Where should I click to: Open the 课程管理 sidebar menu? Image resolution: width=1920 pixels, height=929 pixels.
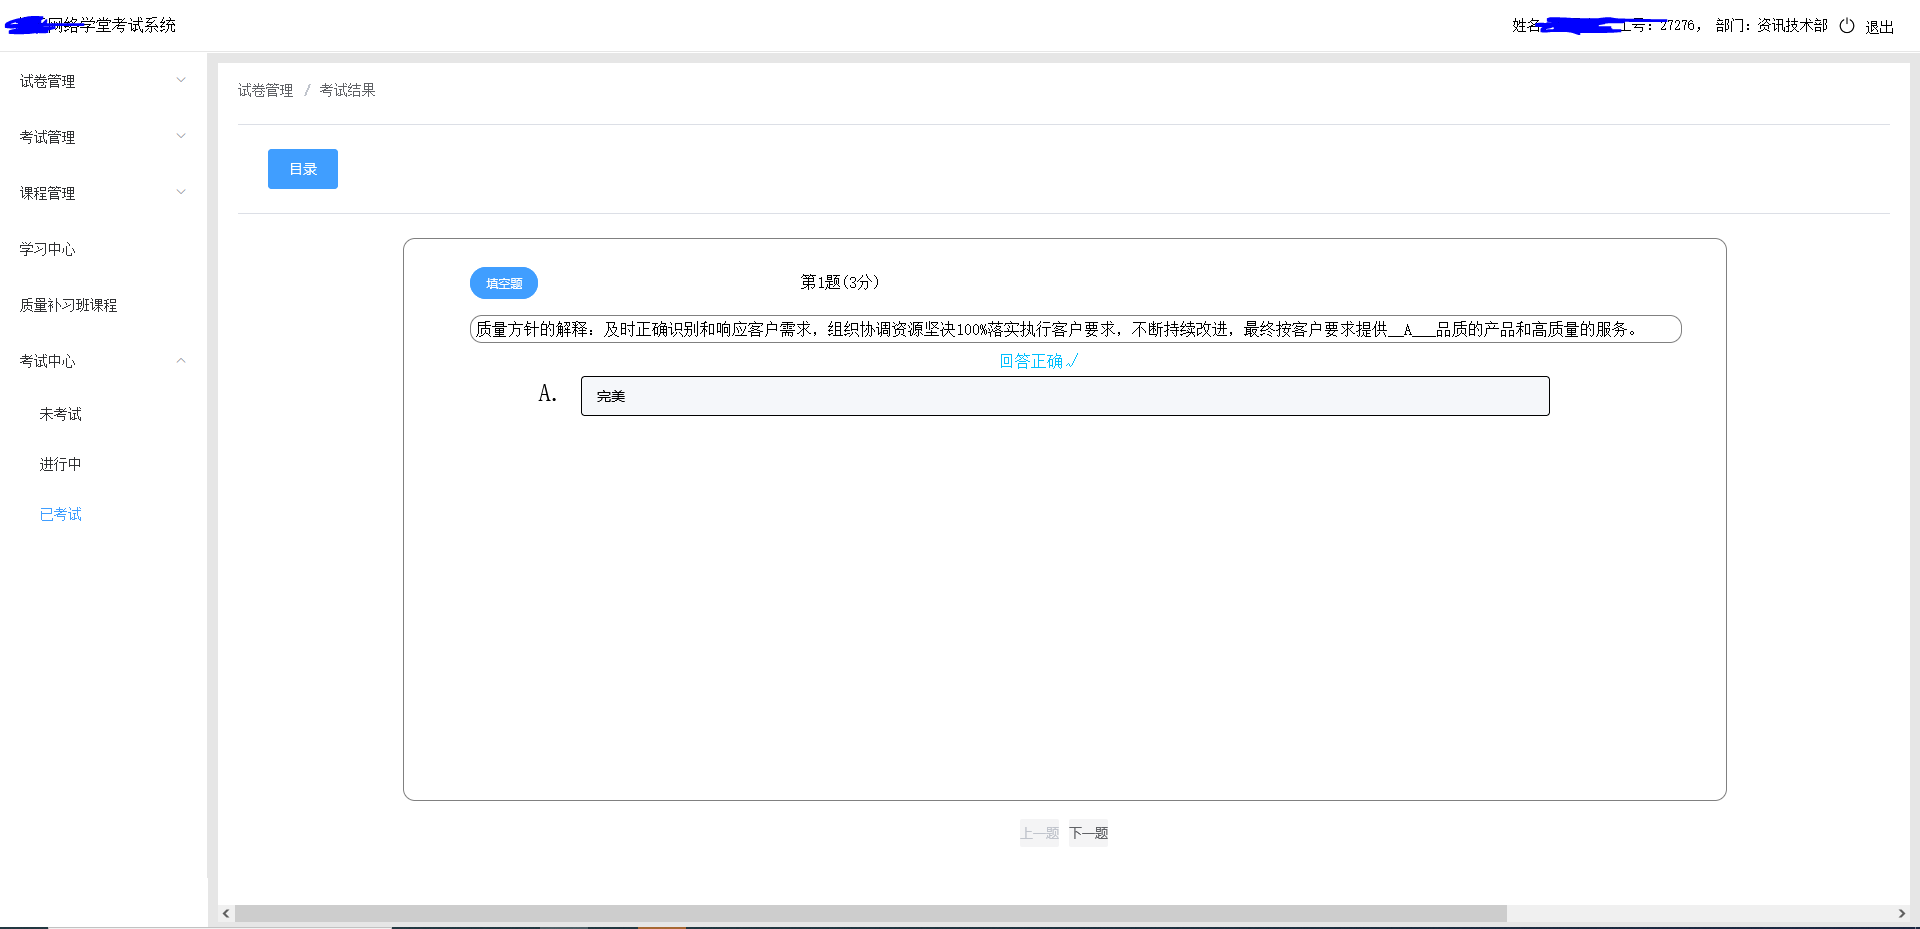(x=103, y=193)
